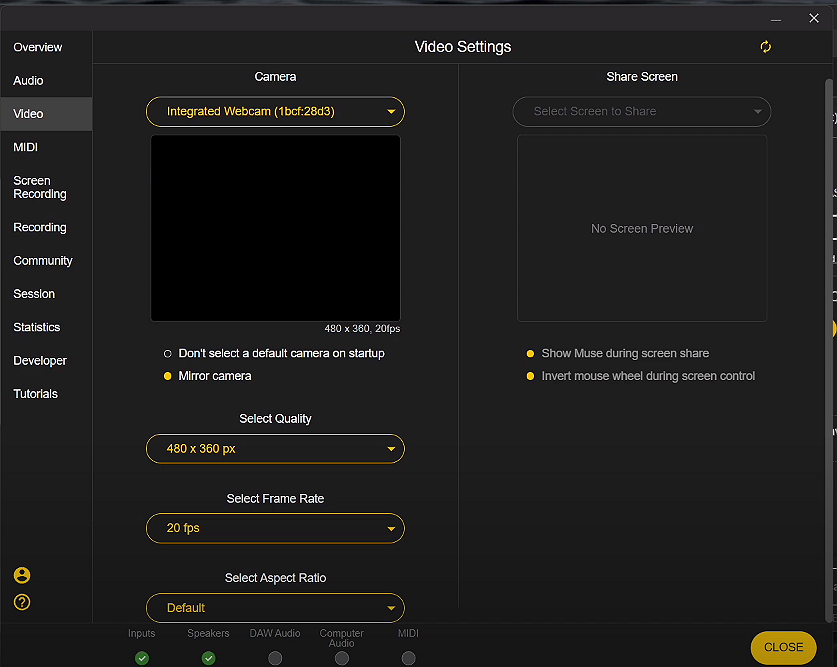Open the 20 fps frame rate dropdown
The height and width of the screenshot is (667, 837).
275,528
